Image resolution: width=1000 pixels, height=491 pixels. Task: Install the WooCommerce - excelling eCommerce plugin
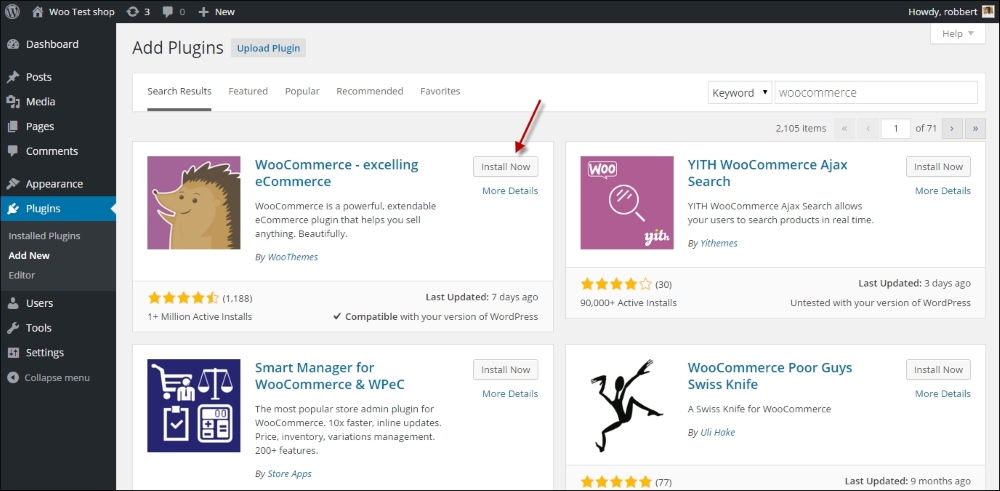505,167
